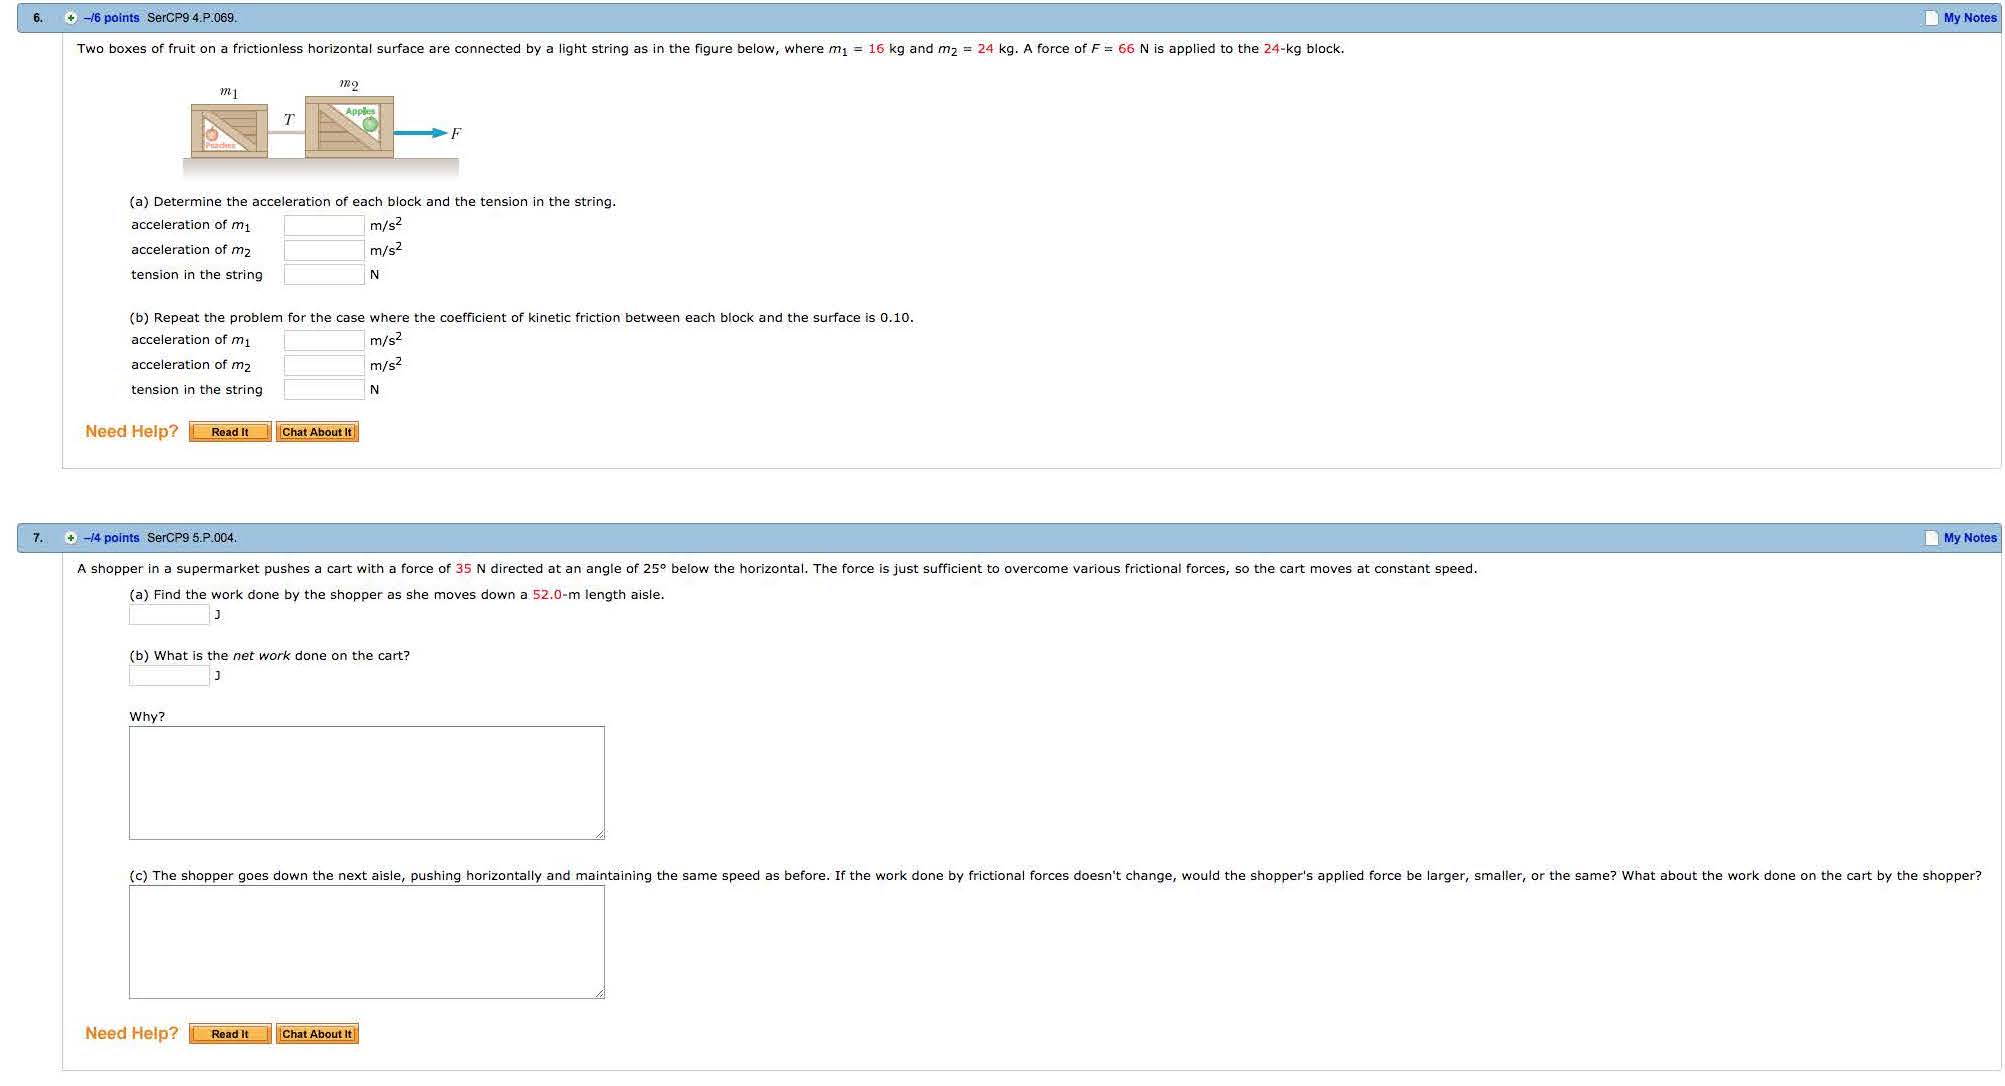Click Chat About It under question 6

pyautogui.click(x=317, y=432)
